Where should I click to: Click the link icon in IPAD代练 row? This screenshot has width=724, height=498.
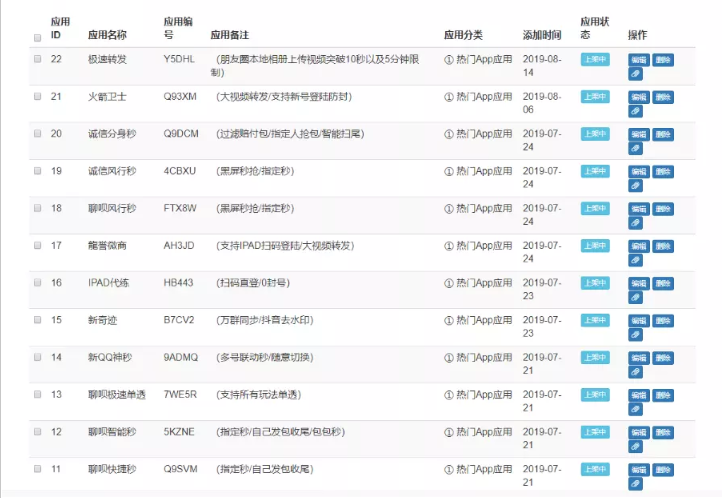pyautogui.click(x=635, y=297)
